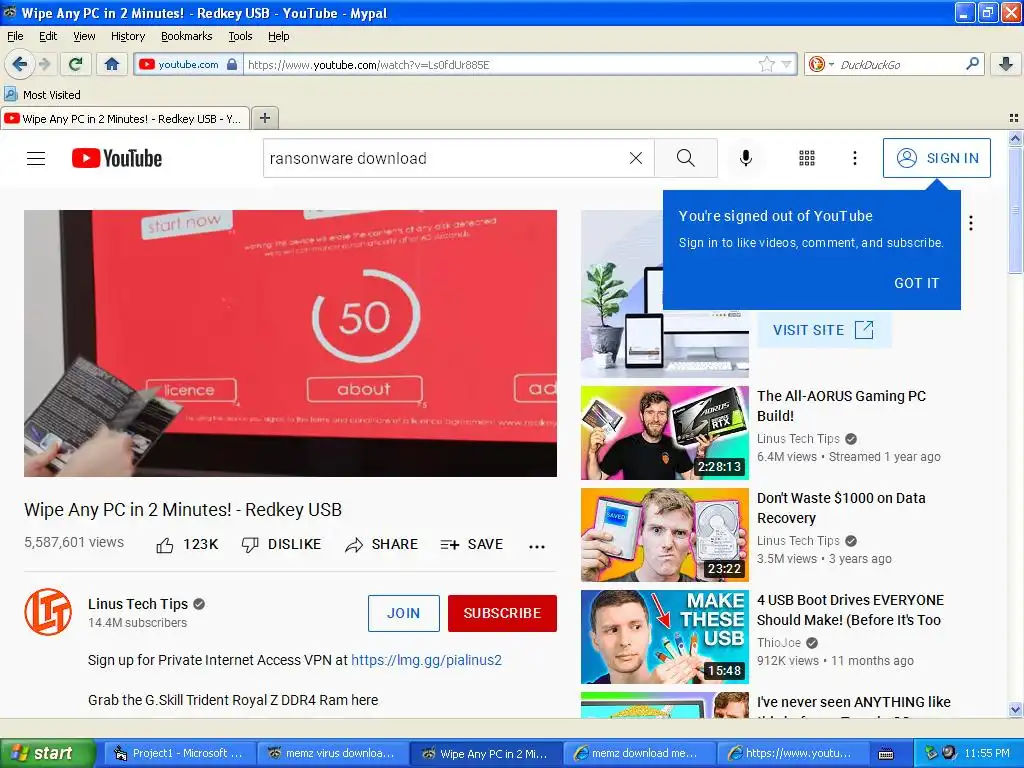Open the lmg.gg/pialinus2 link
Image resolution: width=1024 pixels, height=768 pixels.
(426, 660)
